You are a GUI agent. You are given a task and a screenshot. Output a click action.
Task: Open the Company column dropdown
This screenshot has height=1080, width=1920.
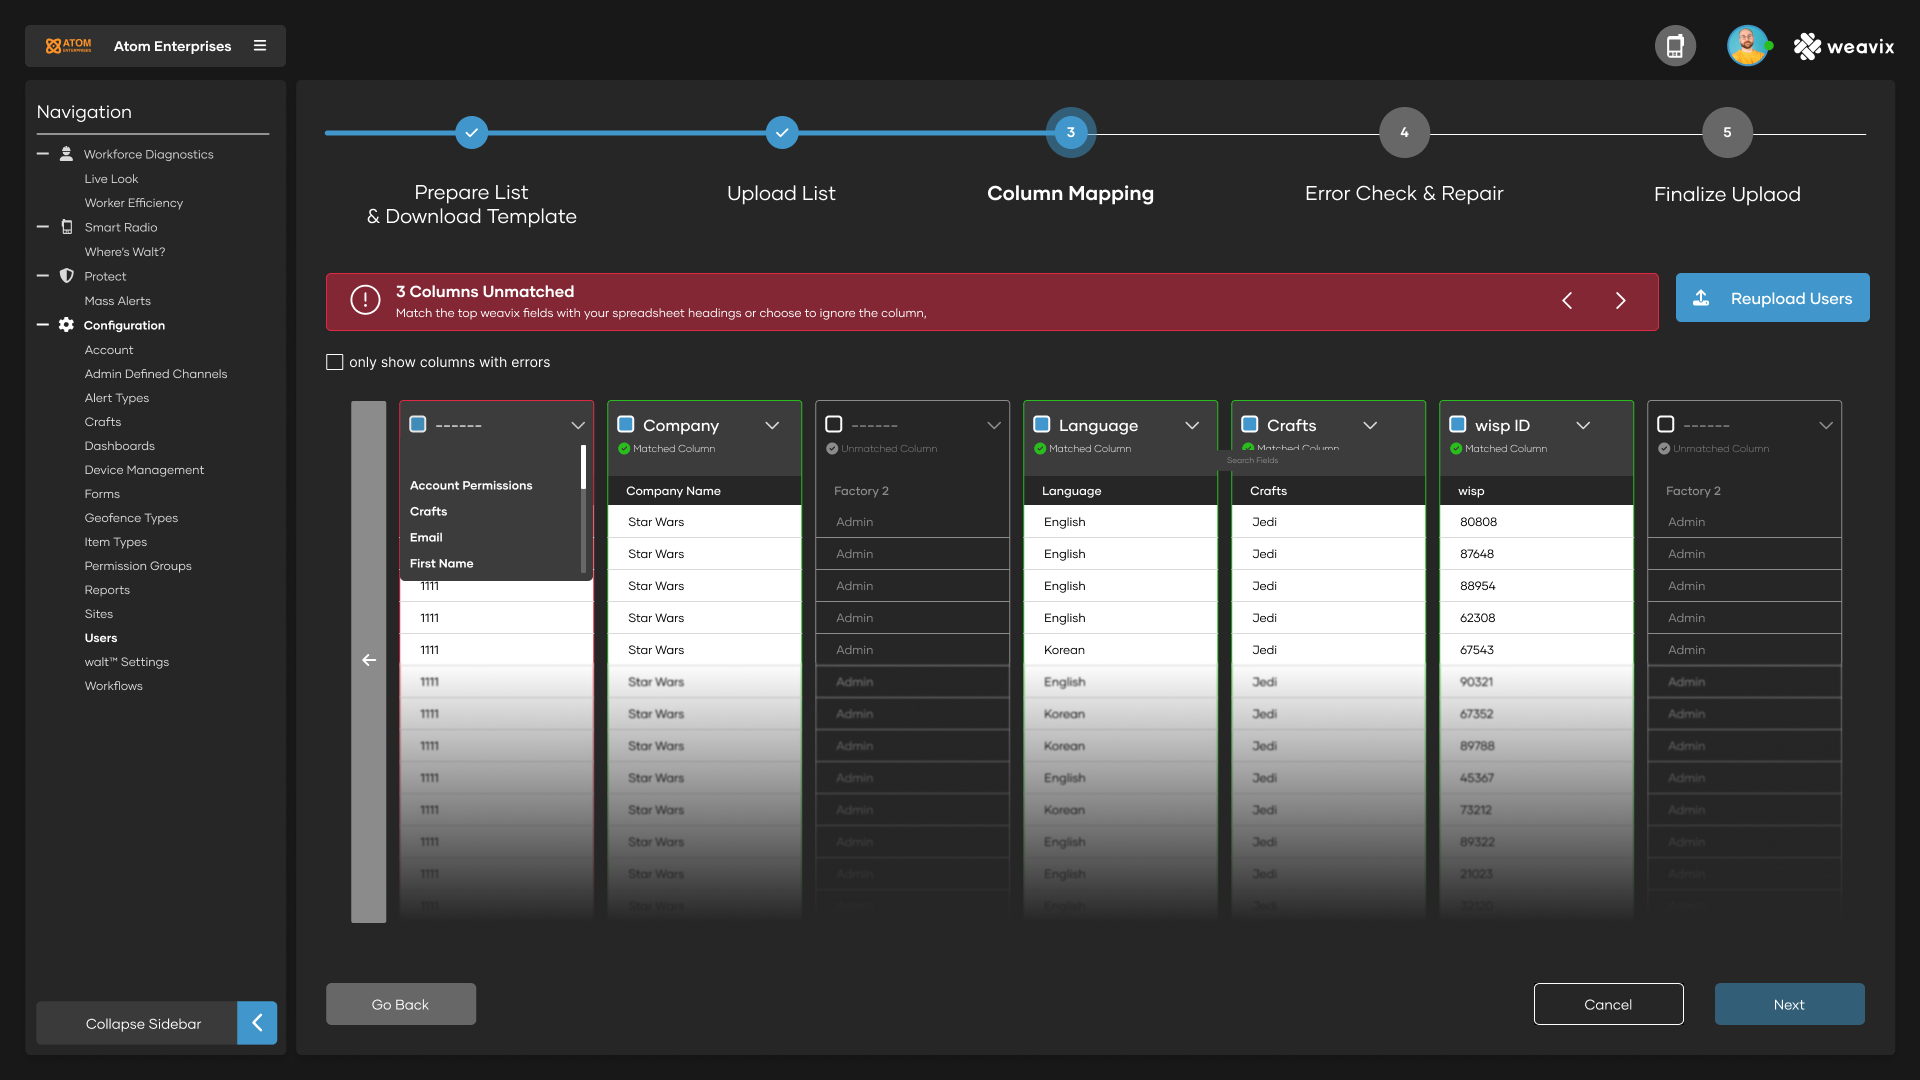pos(772,425)
